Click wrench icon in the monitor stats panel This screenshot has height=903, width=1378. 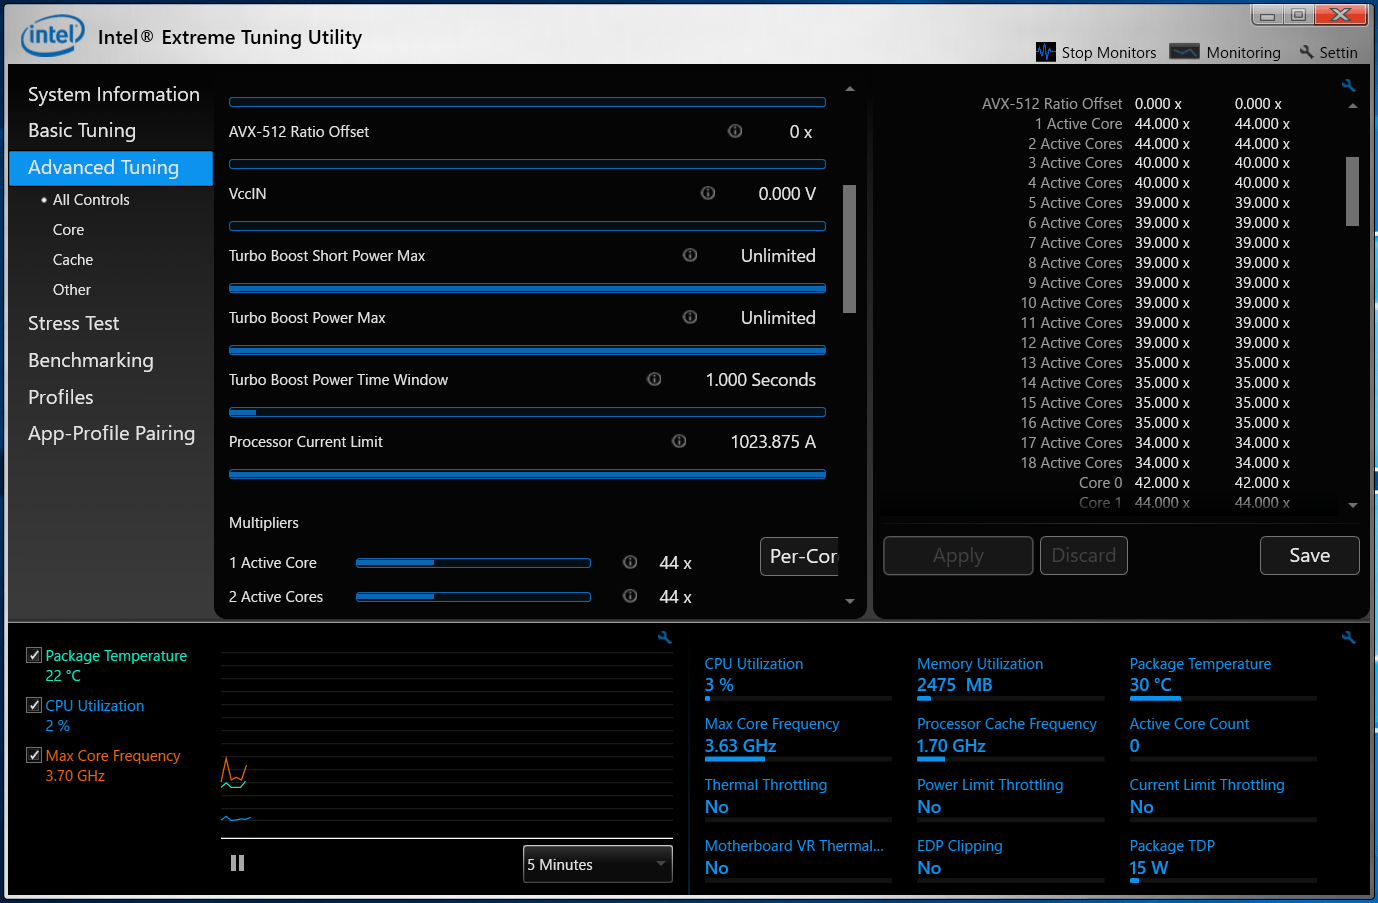[x=1348, y=637]
